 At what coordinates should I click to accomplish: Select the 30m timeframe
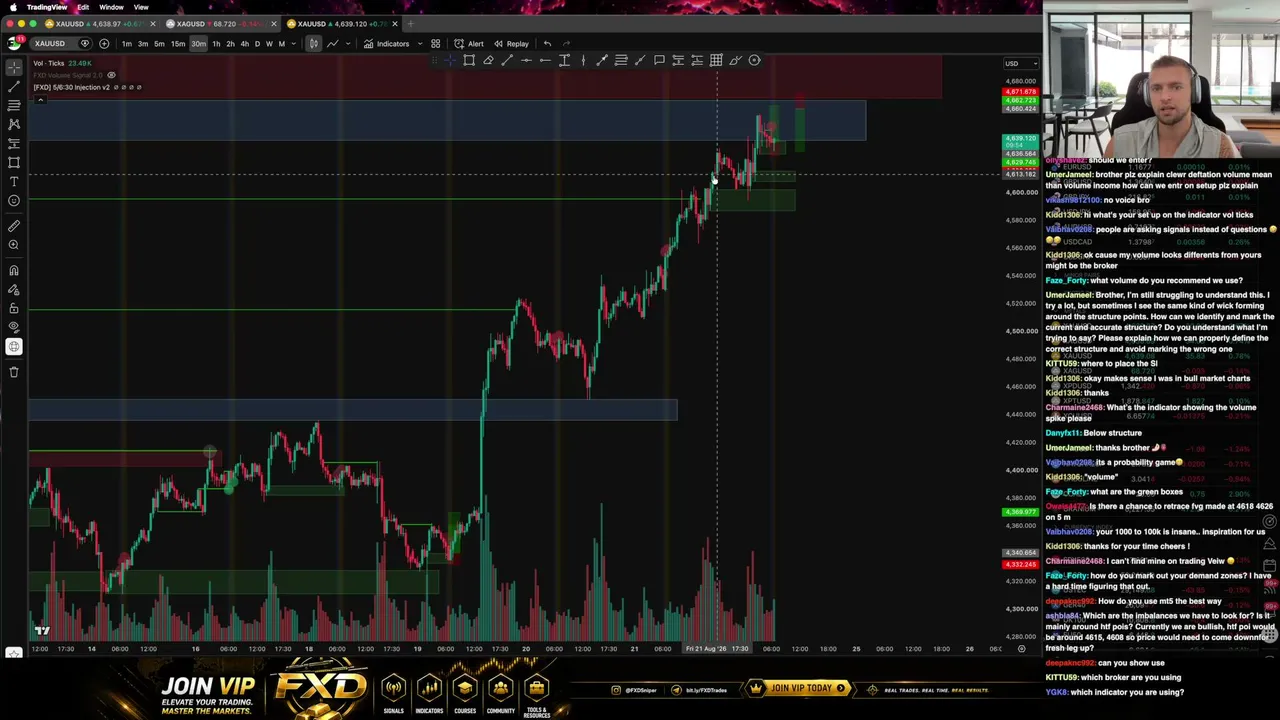point(198,43)
